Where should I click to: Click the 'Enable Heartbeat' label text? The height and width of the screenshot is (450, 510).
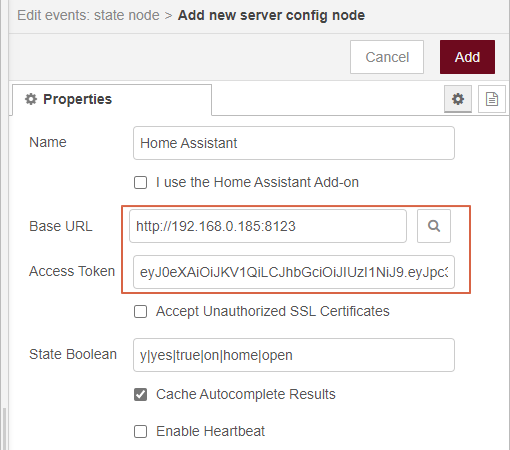click(x=210, y=431)
